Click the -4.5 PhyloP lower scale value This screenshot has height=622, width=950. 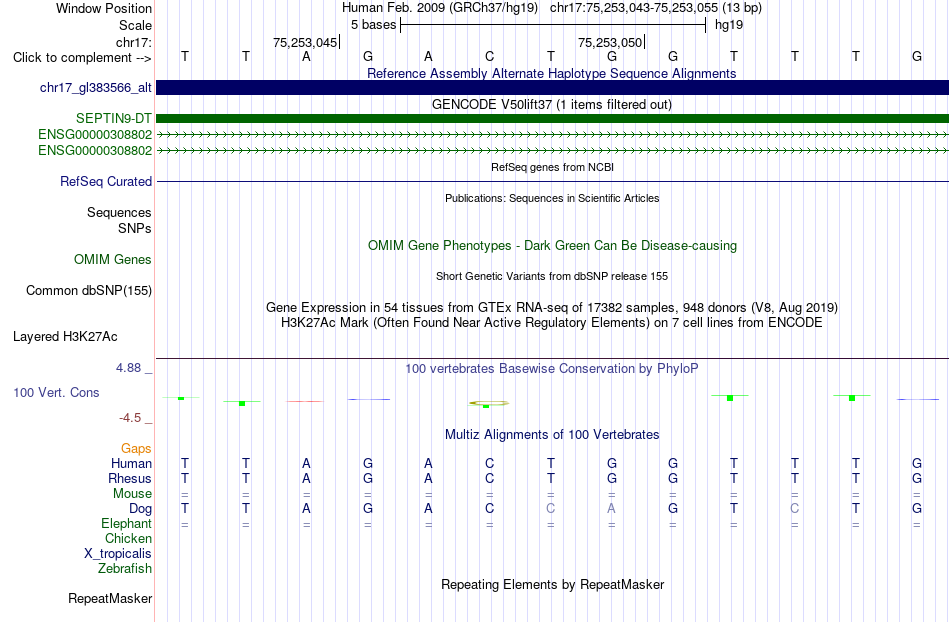click(130, 418)
